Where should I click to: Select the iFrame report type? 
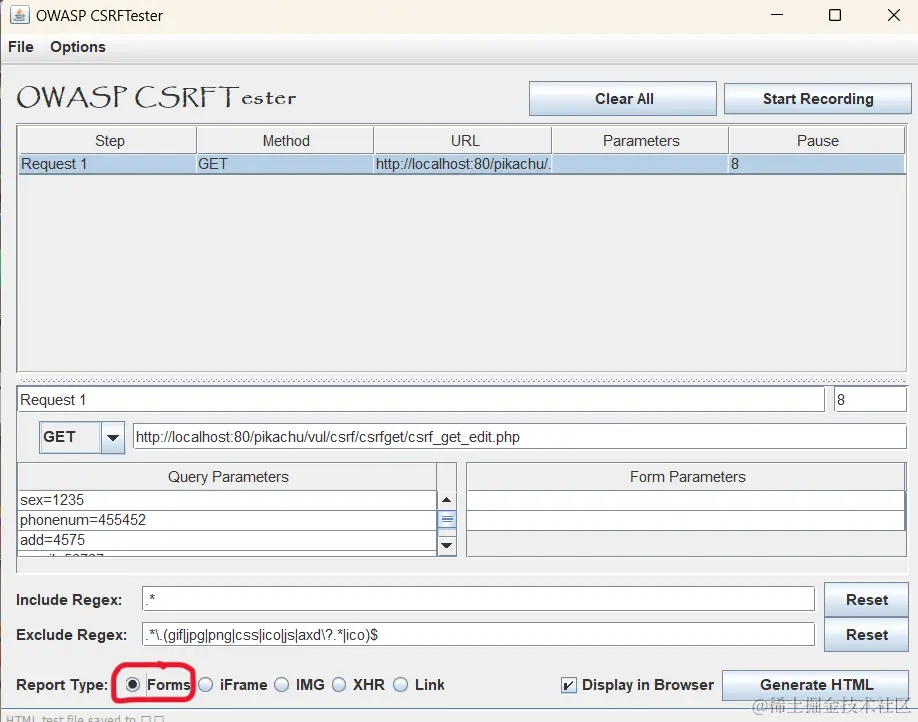205,685
